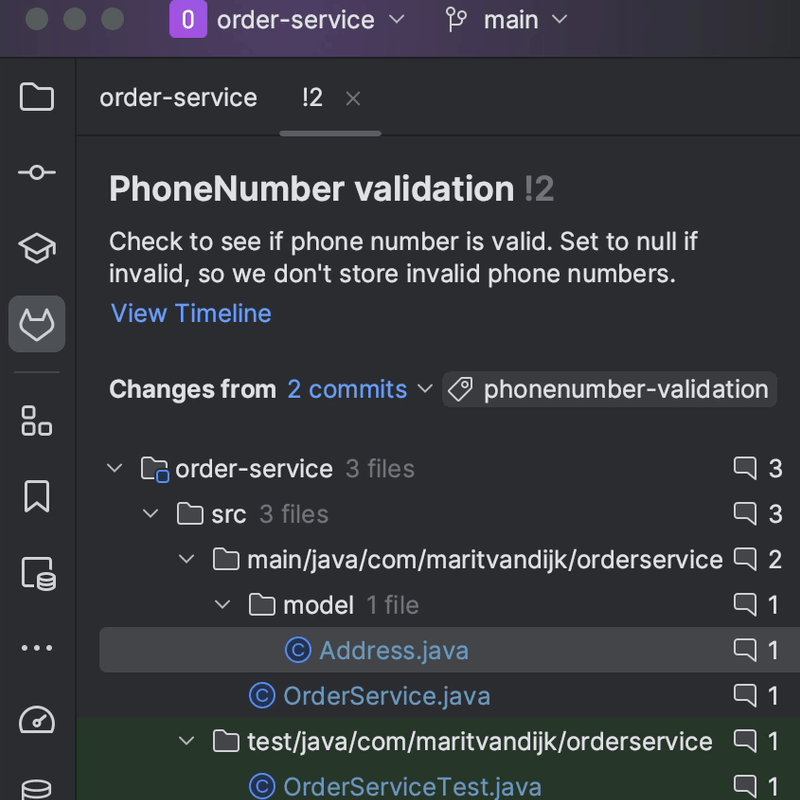Open the Profiler gauge icon in sidebar
This screenshot has width=800, height=800.
point(37,721)
